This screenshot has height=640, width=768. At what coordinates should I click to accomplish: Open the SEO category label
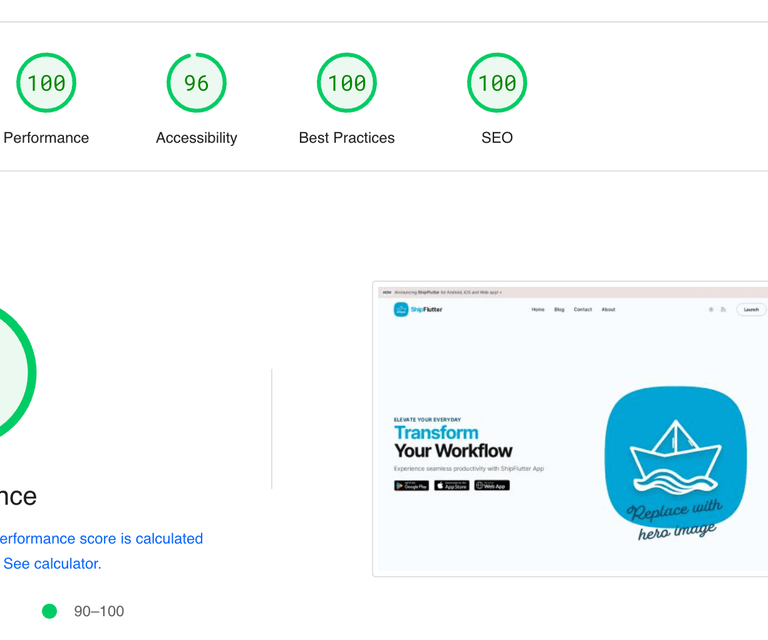(x=497, y=138)
